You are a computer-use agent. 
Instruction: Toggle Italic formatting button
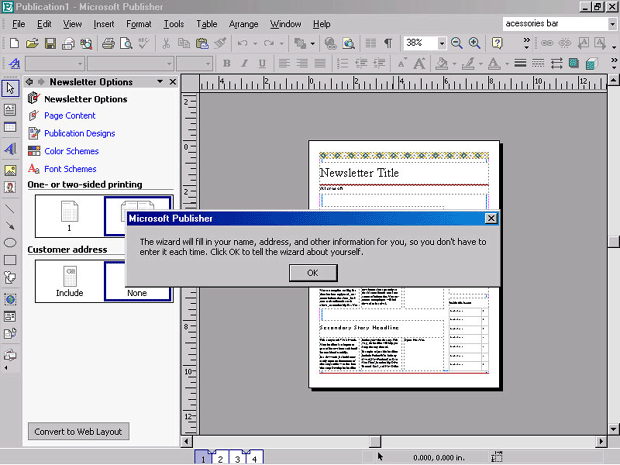(x=244, y=63)
